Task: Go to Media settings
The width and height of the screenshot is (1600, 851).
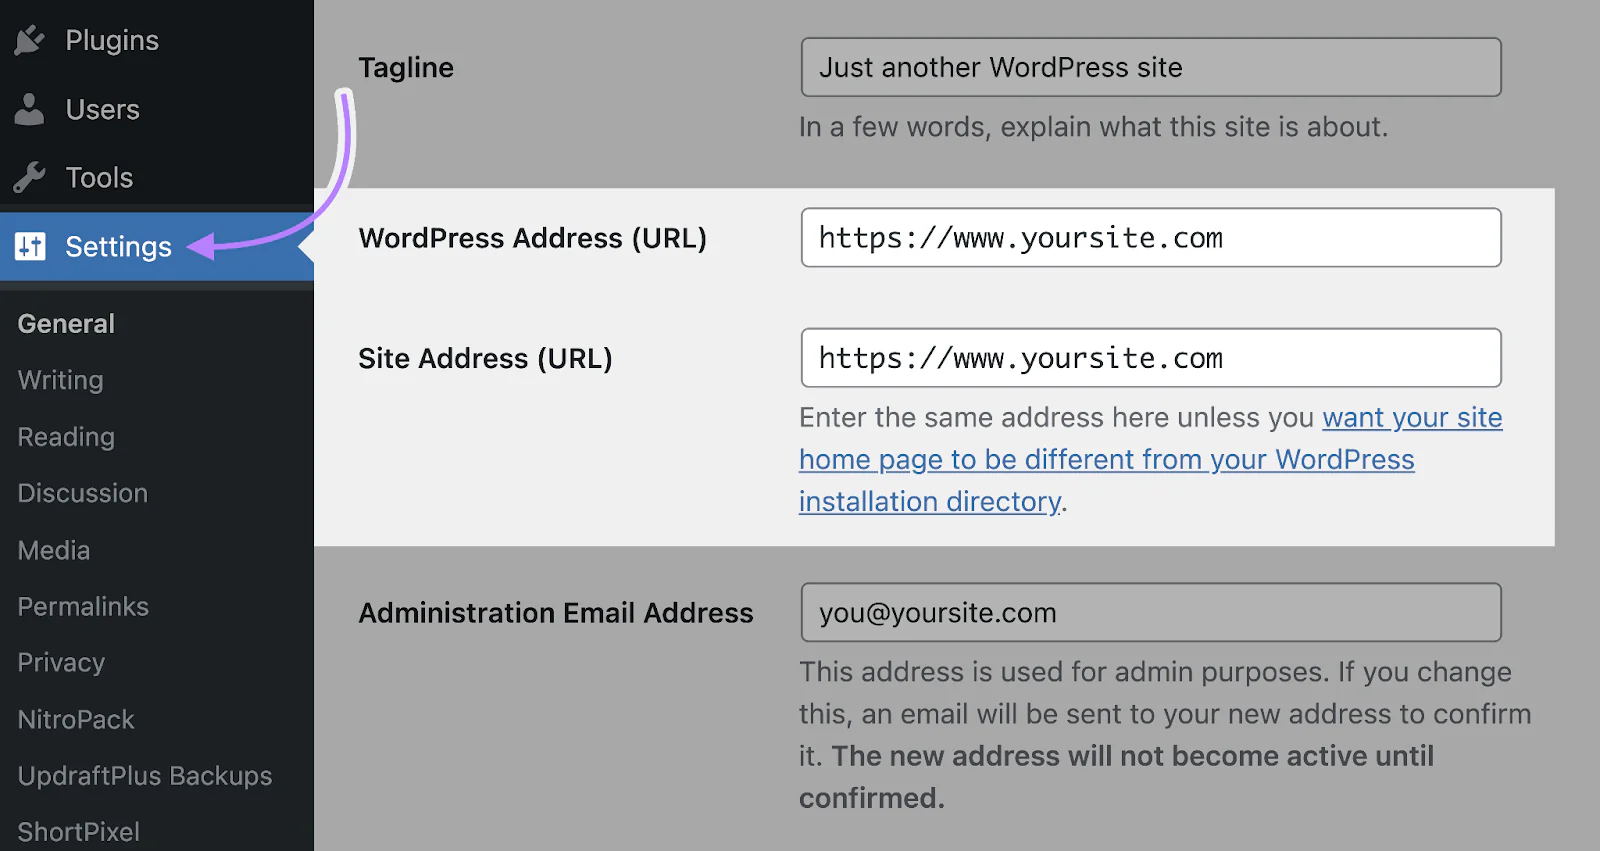Action: click(54, 550)
